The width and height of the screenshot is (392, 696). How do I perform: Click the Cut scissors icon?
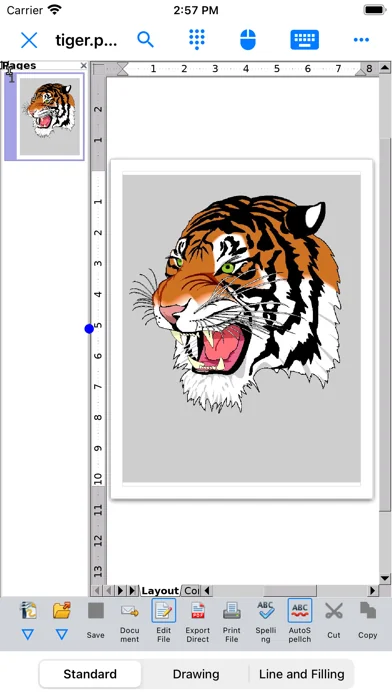pyautogui.click(x=334, y=620)
